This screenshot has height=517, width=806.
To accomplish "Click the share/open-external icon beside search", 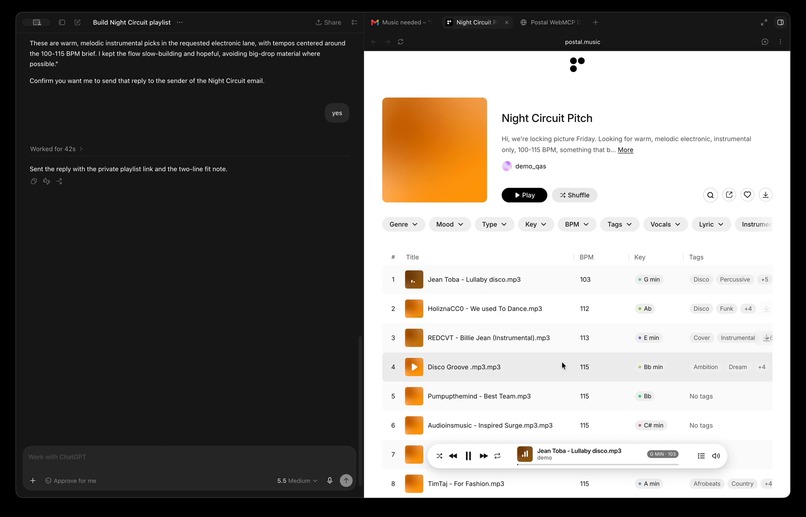I will point(729,195).
